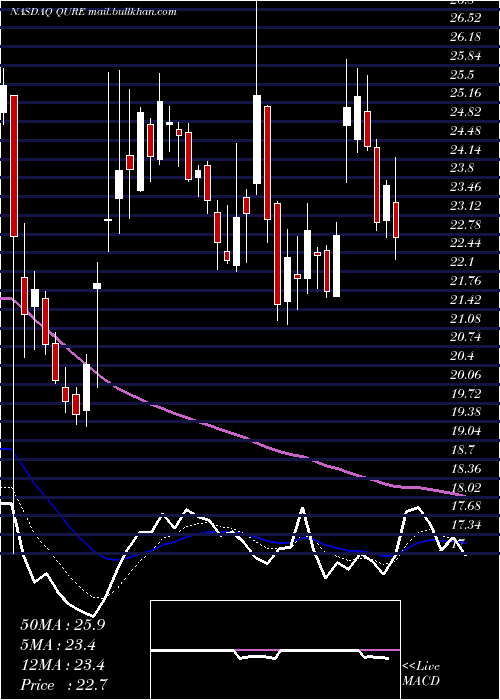The image size is (500, 700).
Task: Click the NASDAQ QURE mail.bullkhan.com title text
Action: pyautogui.click(x=93, y=12)
